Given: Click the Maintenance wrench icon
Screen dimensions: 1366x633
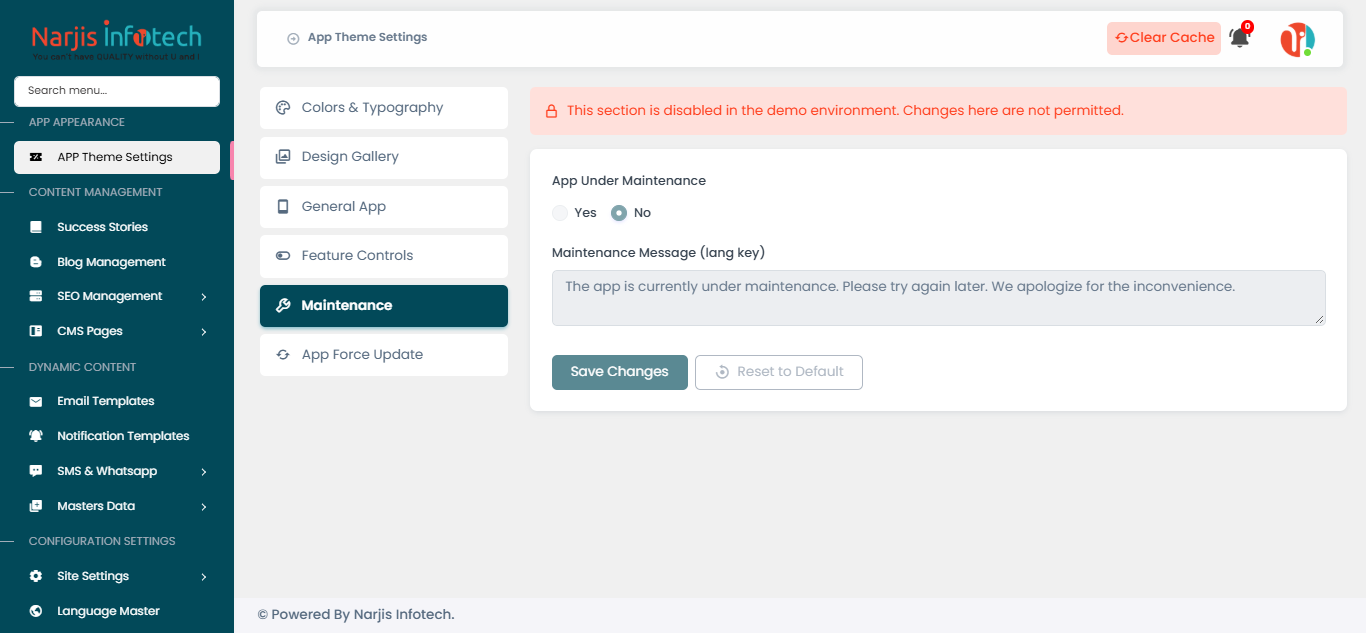Looking at the screenshot, I should [283, 306].
